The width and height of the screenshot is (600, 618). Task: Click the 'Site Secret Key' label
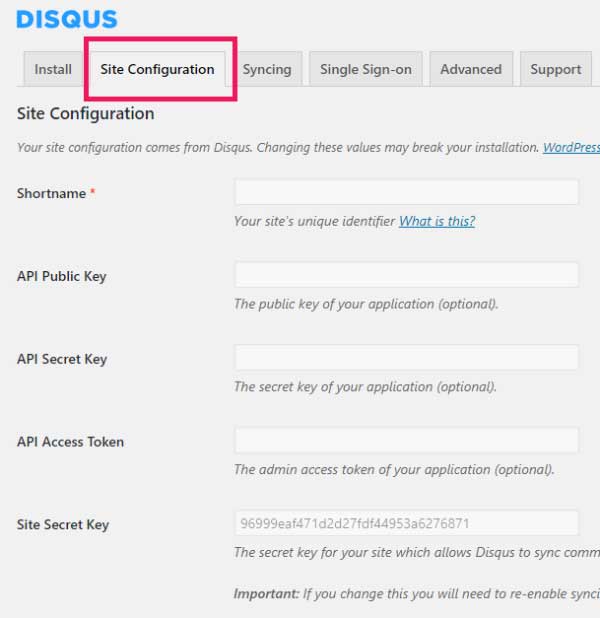click(63, 525)
